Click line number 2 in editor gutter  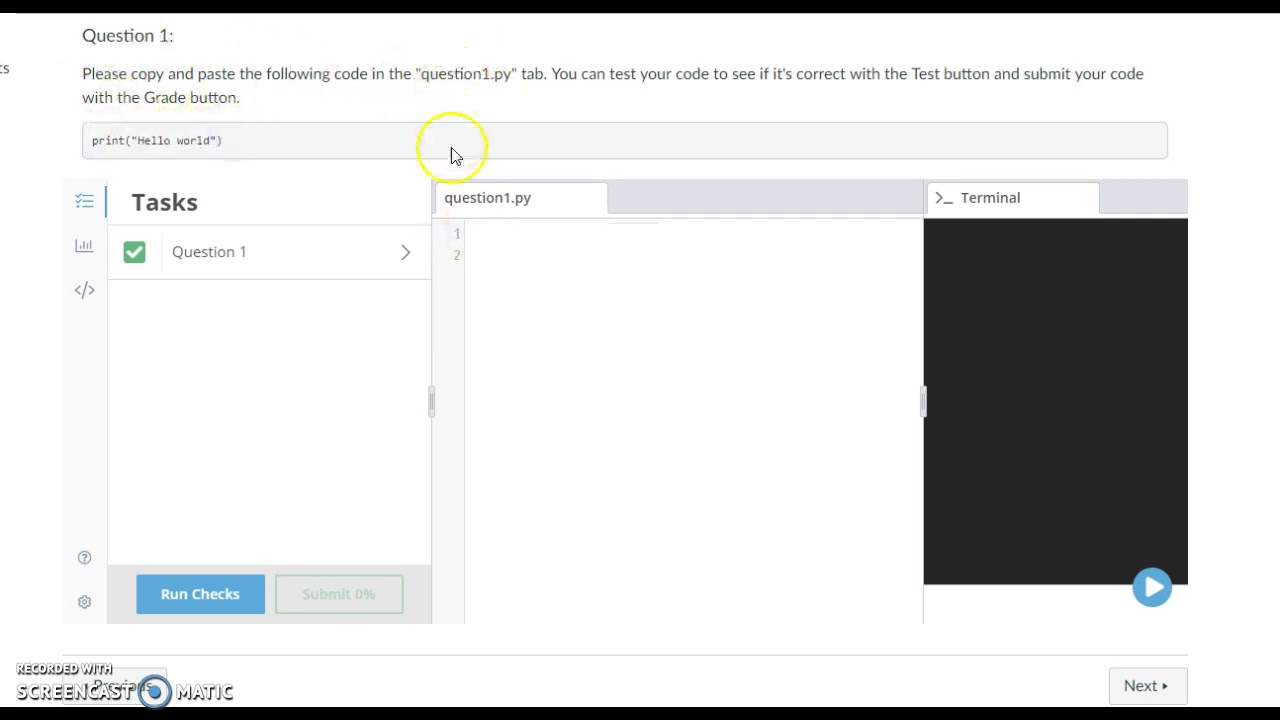(456, 255)
